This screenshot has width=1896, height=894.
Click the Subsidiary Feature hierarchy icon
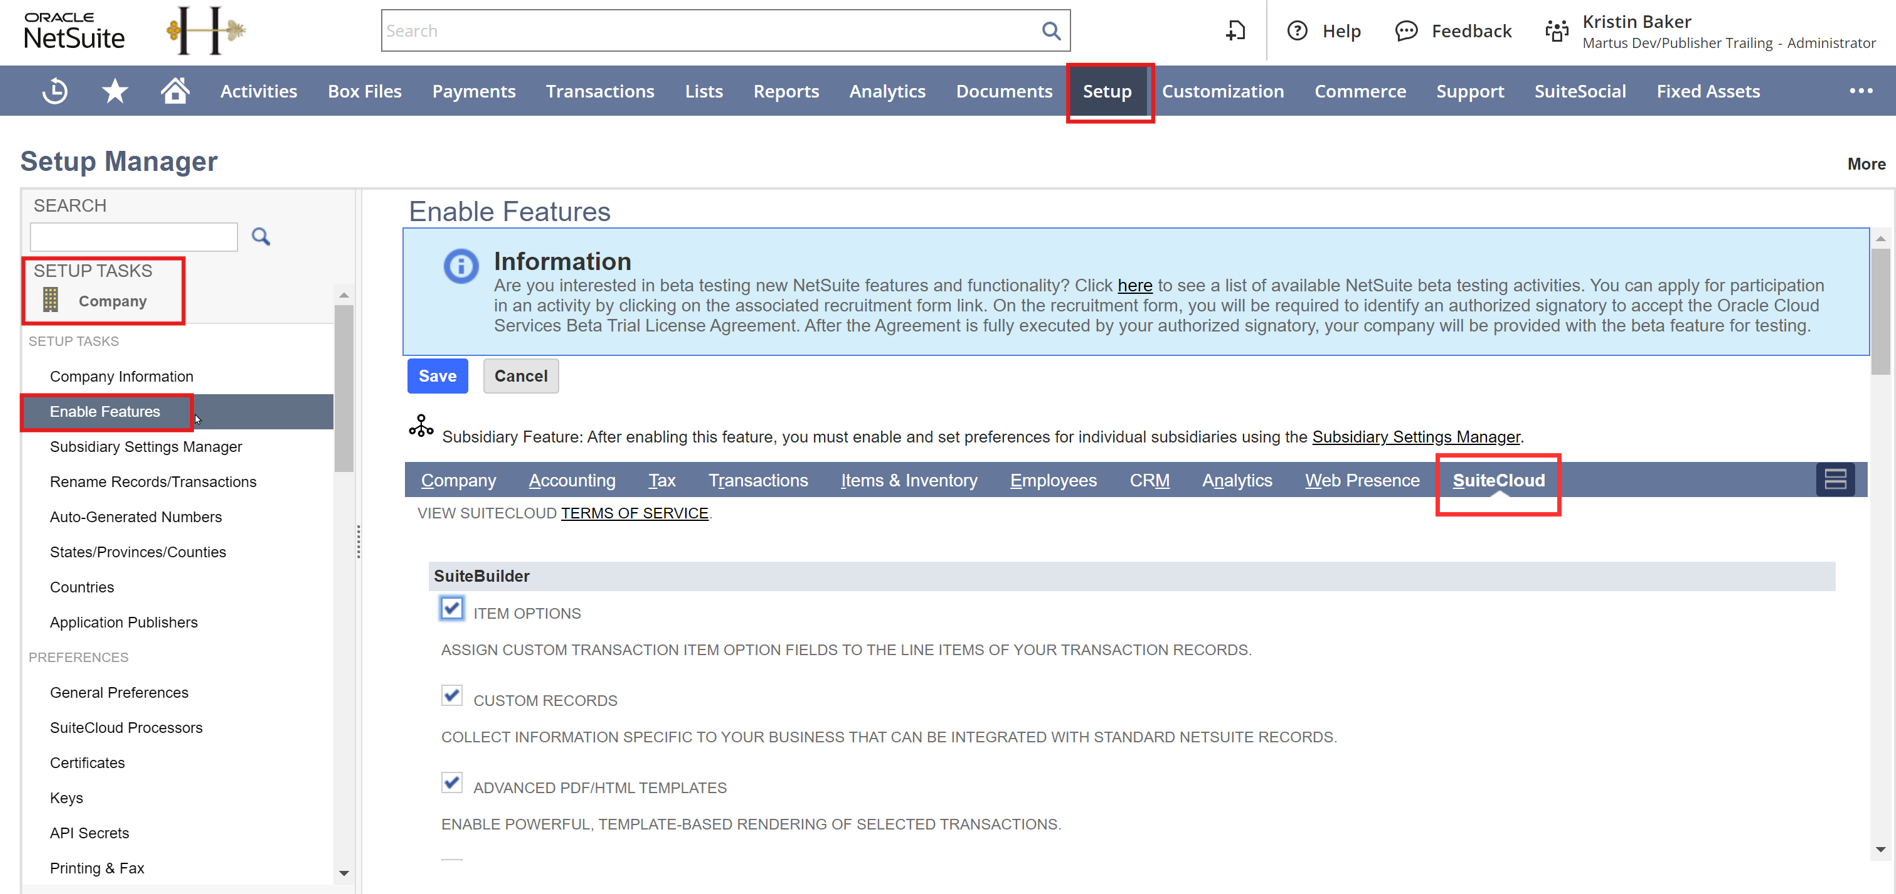pos(421,427)
